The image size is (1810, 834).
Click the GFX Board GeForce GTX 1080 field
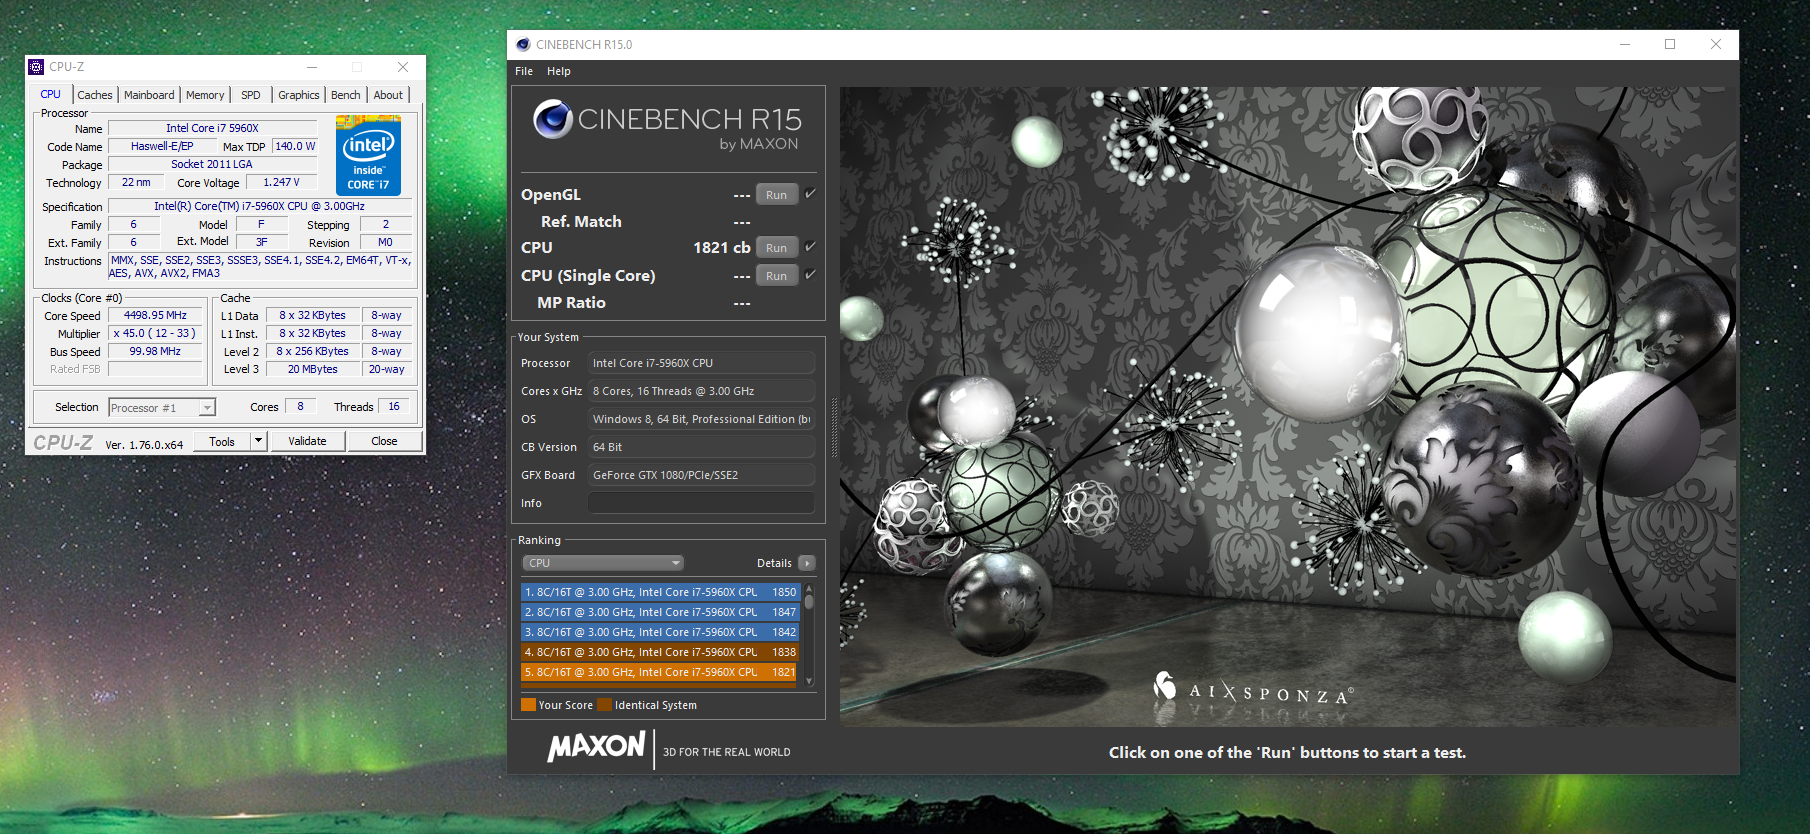(701, 475)
